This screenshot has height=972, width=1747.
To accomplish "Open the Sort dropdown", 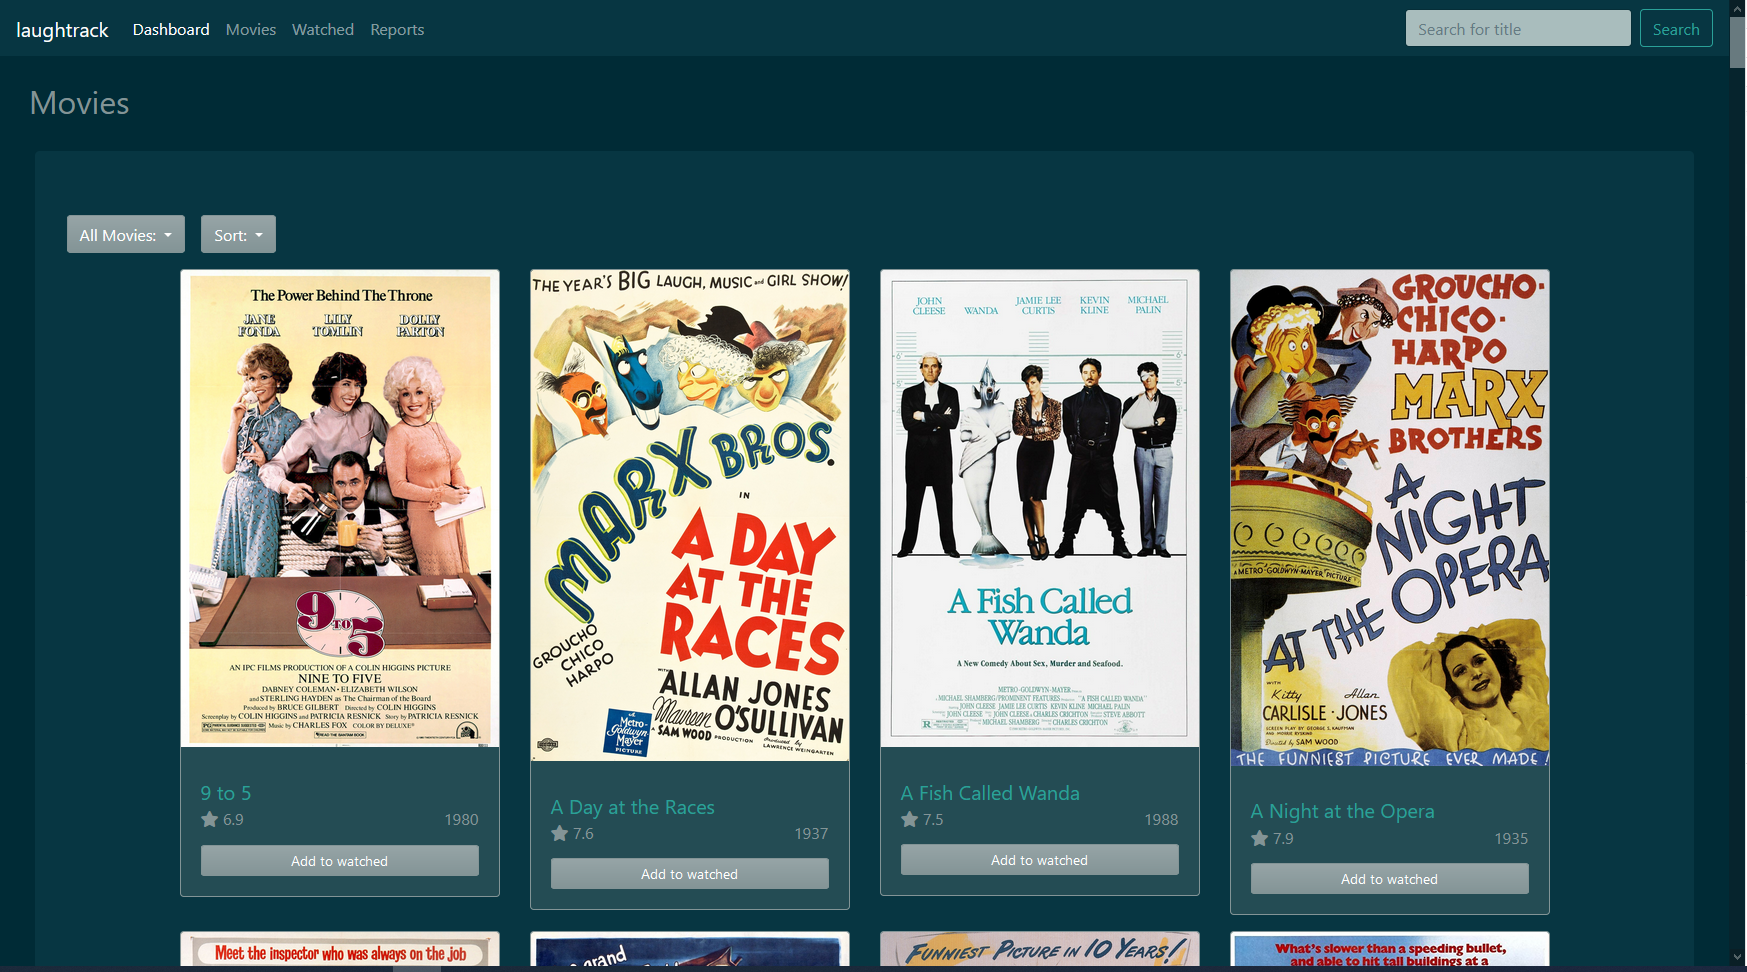I will pyautogui.click(x=238, y=235).
